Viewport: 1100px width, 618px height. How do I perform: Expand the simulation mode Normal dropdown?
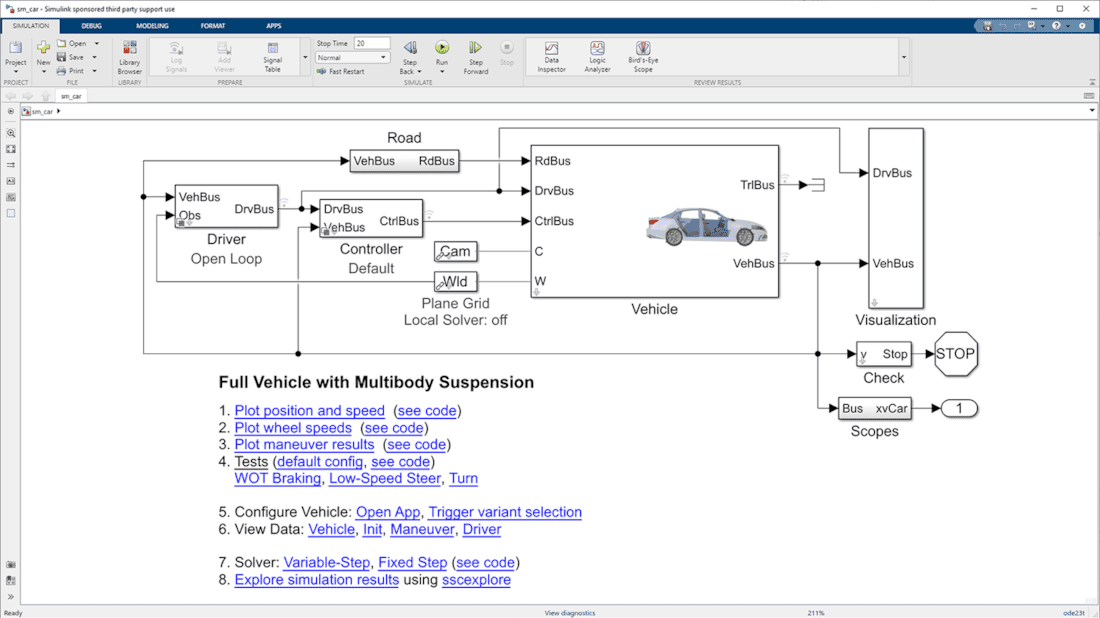(x=383, y=58)
